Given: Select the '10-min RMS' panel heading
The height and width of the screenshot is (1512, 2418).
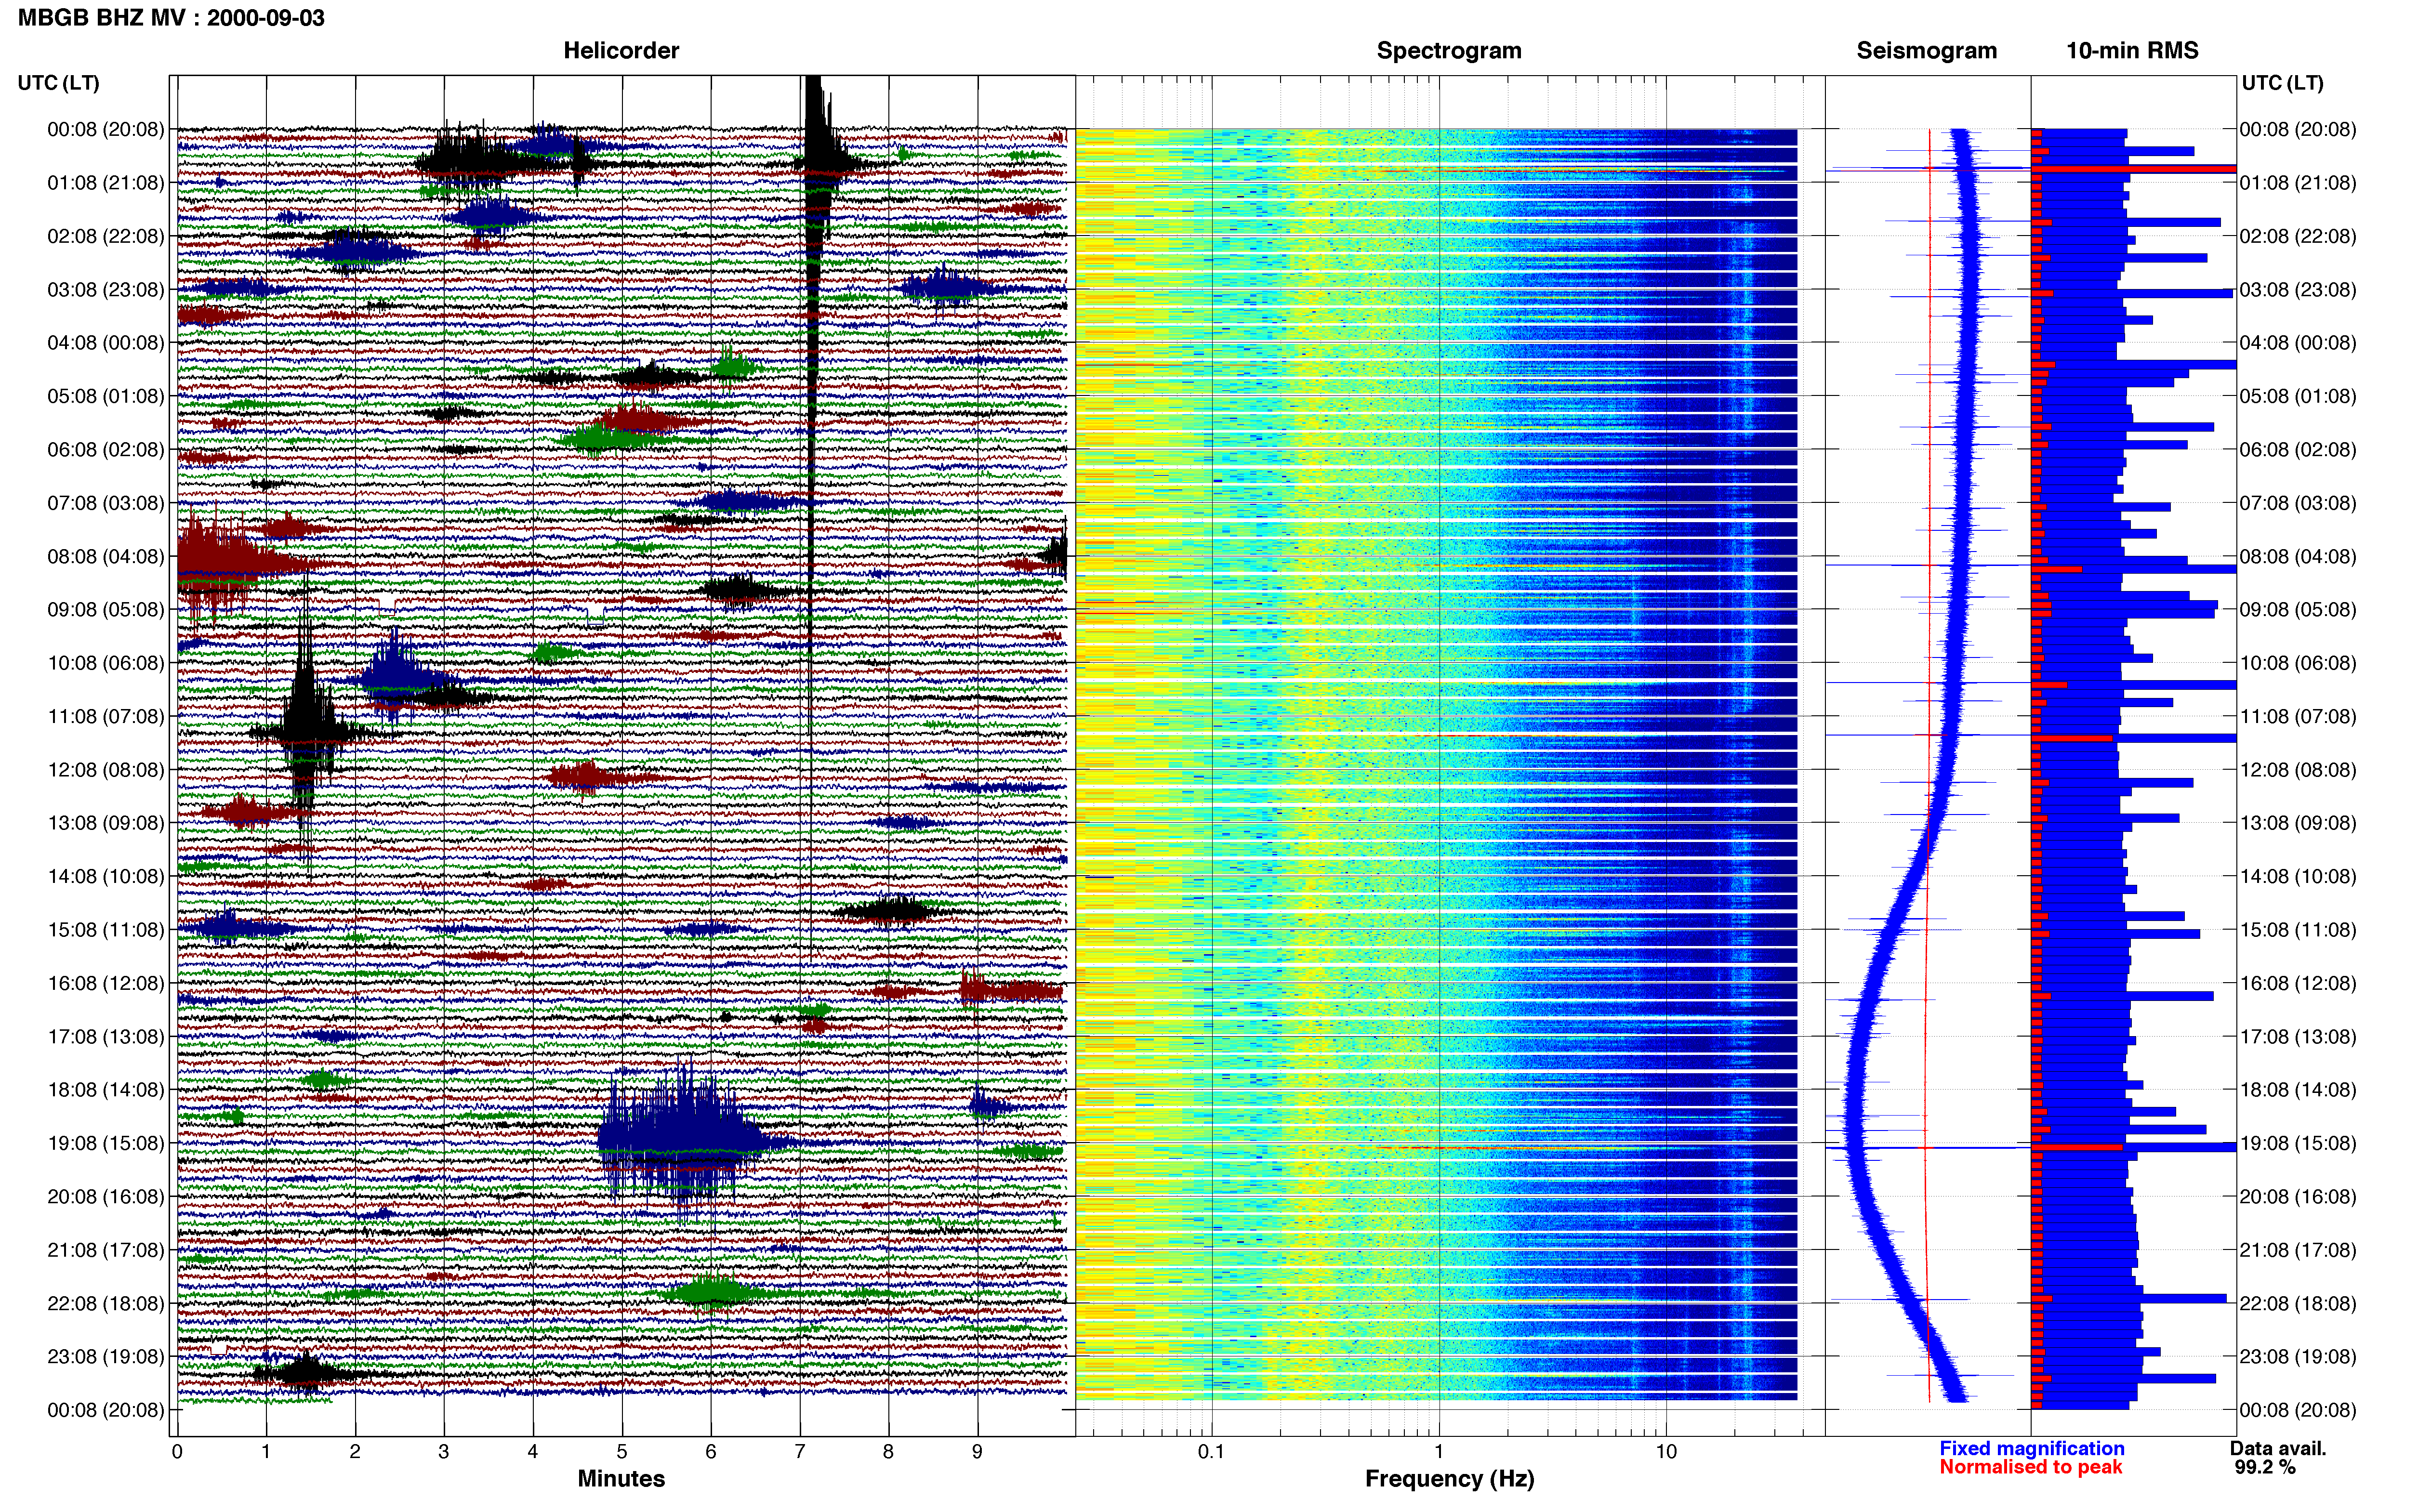Looking at the screenshot, I should coord(2132,51).
